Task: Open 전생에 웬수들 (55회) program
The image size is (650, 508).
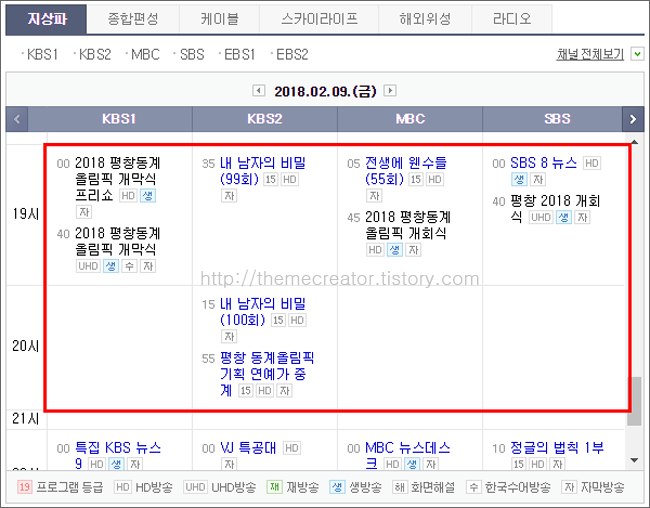Action: [405, 171]
